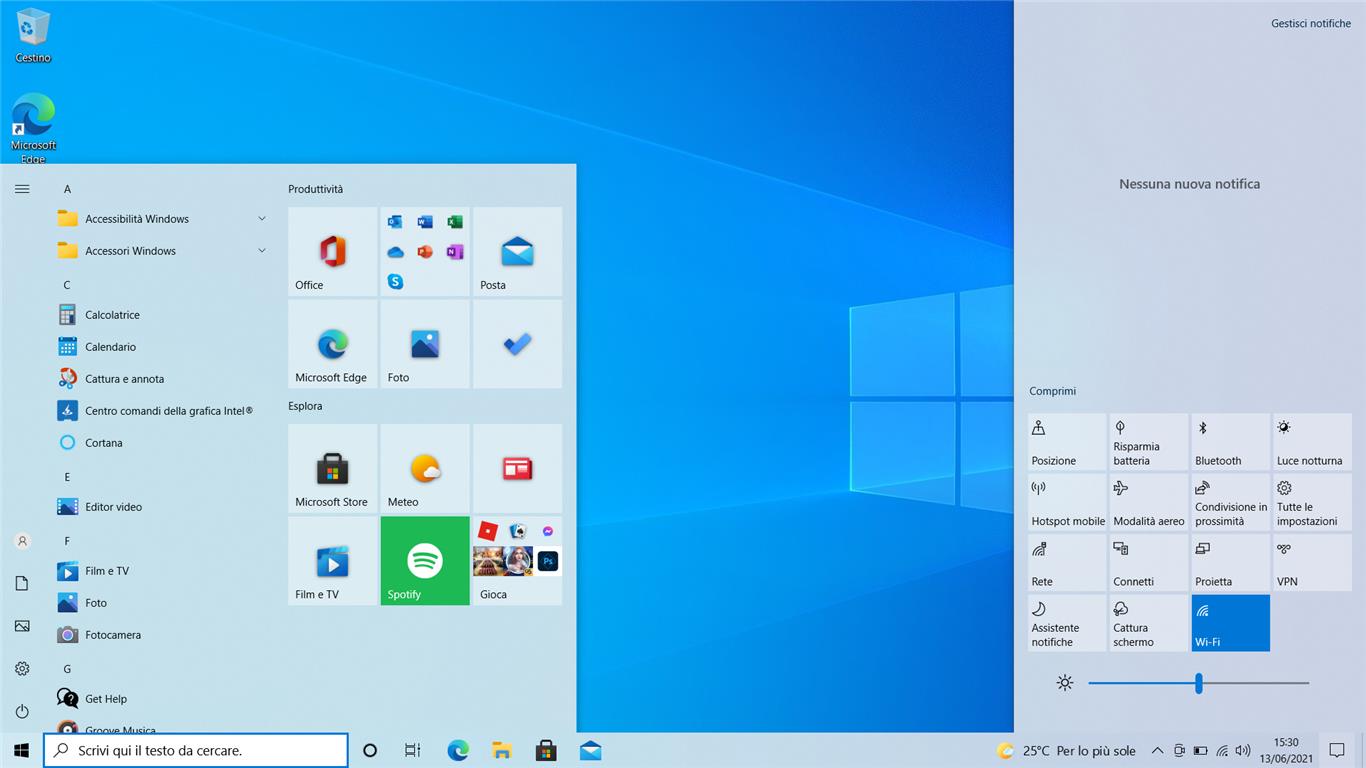Screen dimensions: 1366x768
Task: Show hidden system tray icons
Action: click(1157, 750)
